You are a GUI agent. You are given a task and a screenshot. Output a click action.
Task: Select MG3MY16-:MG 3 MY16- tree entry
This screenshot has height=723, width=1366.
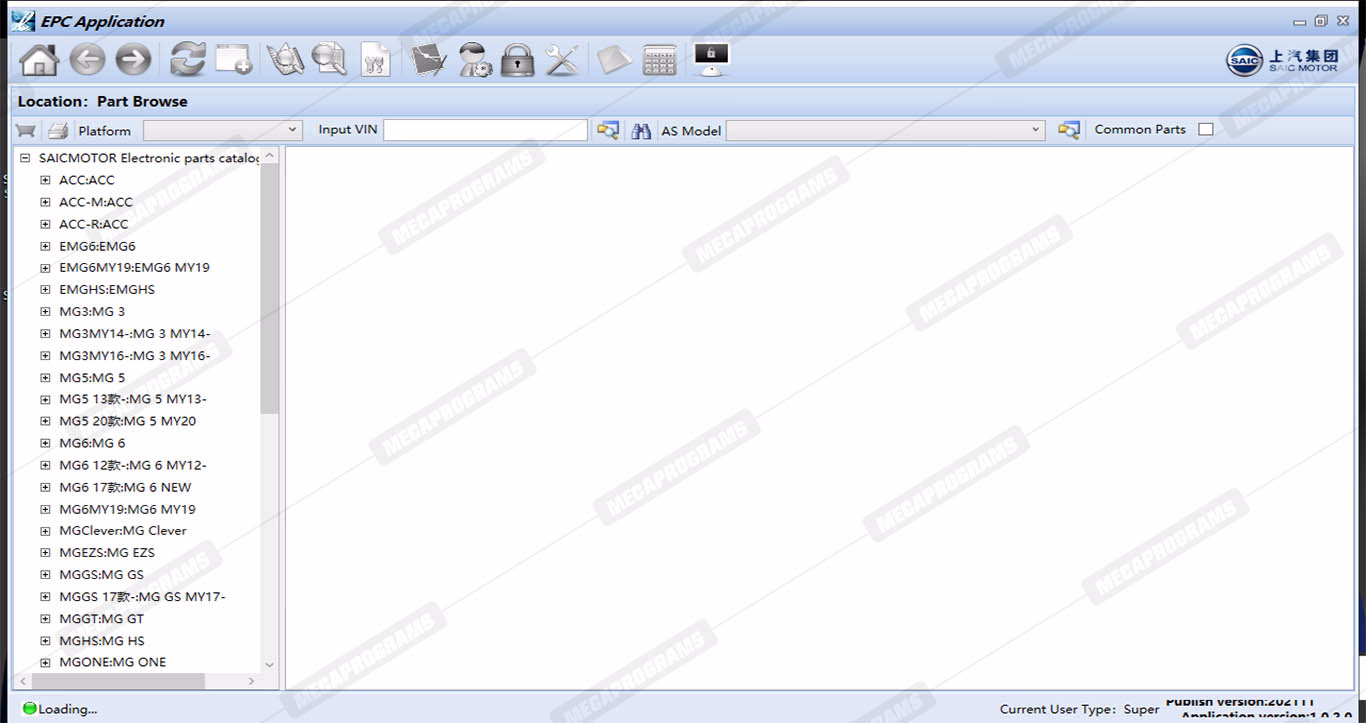(134, 355)
